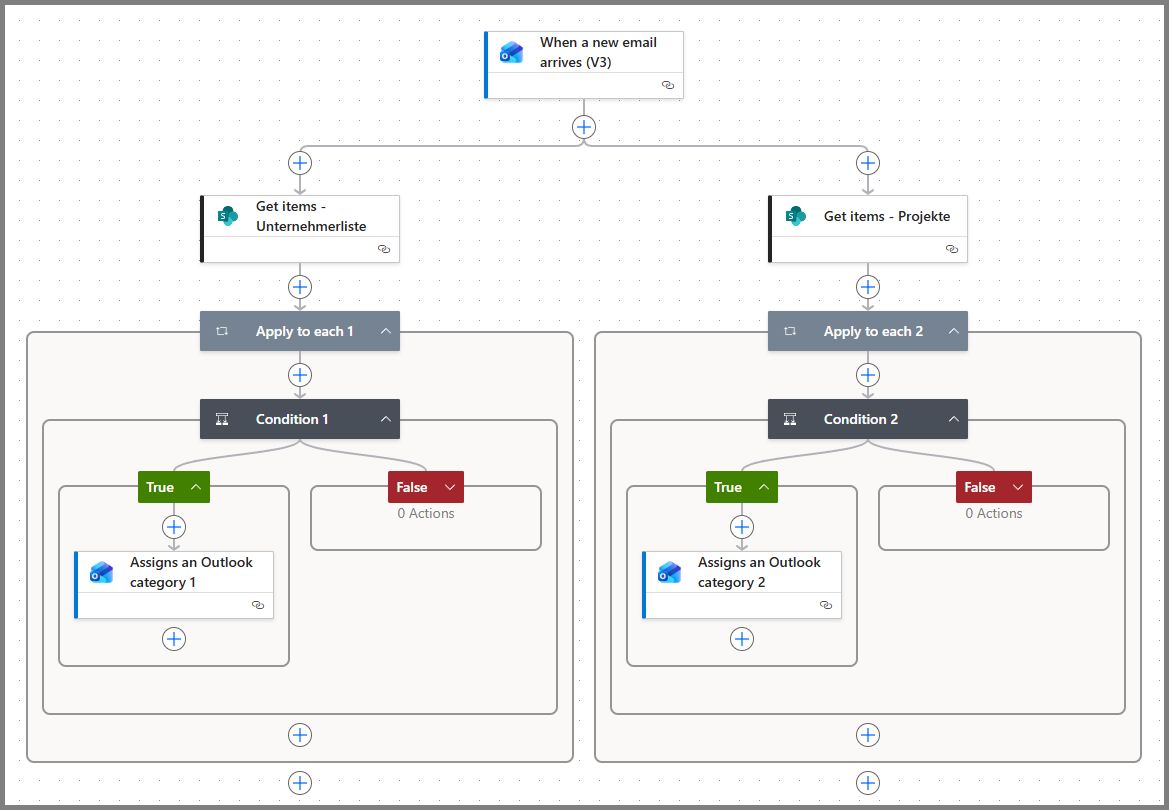Click connection icon on Assigns an Outlook category 1
The image size is (1169, 810).
(x=258, y=605)
